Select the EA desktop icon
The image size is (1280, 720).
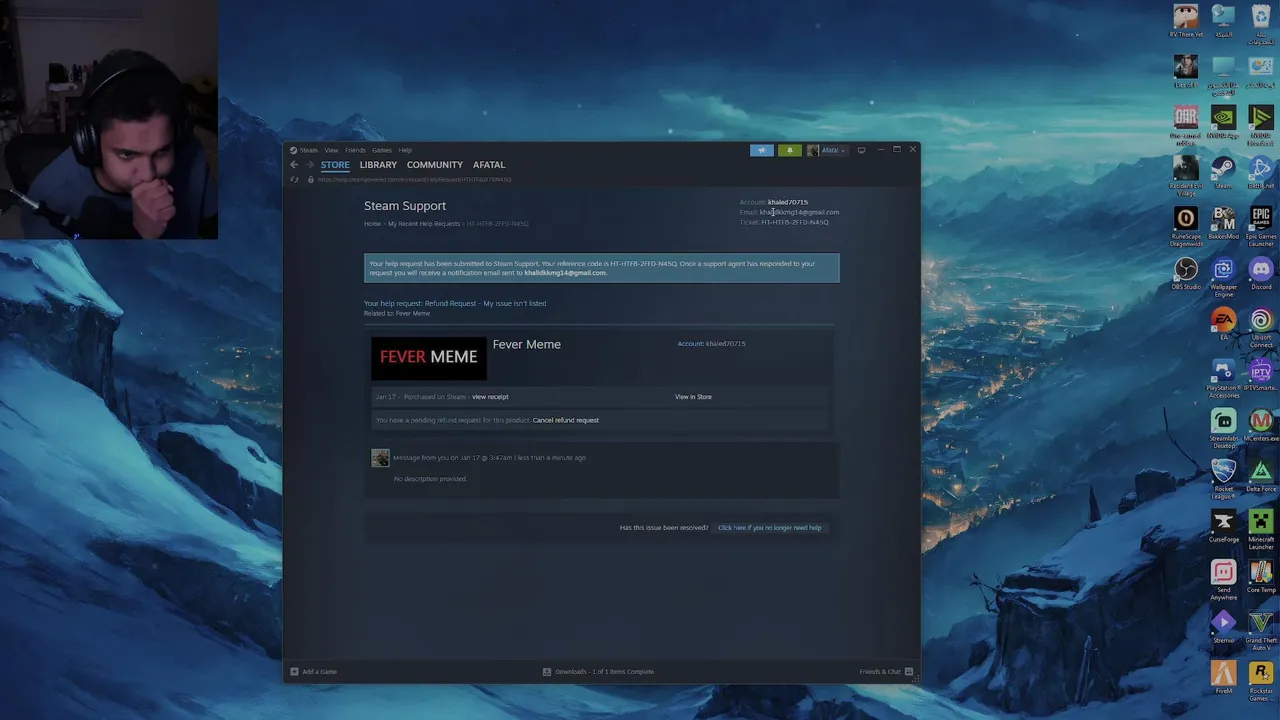pyautogui.click(x=1223, y=325)
